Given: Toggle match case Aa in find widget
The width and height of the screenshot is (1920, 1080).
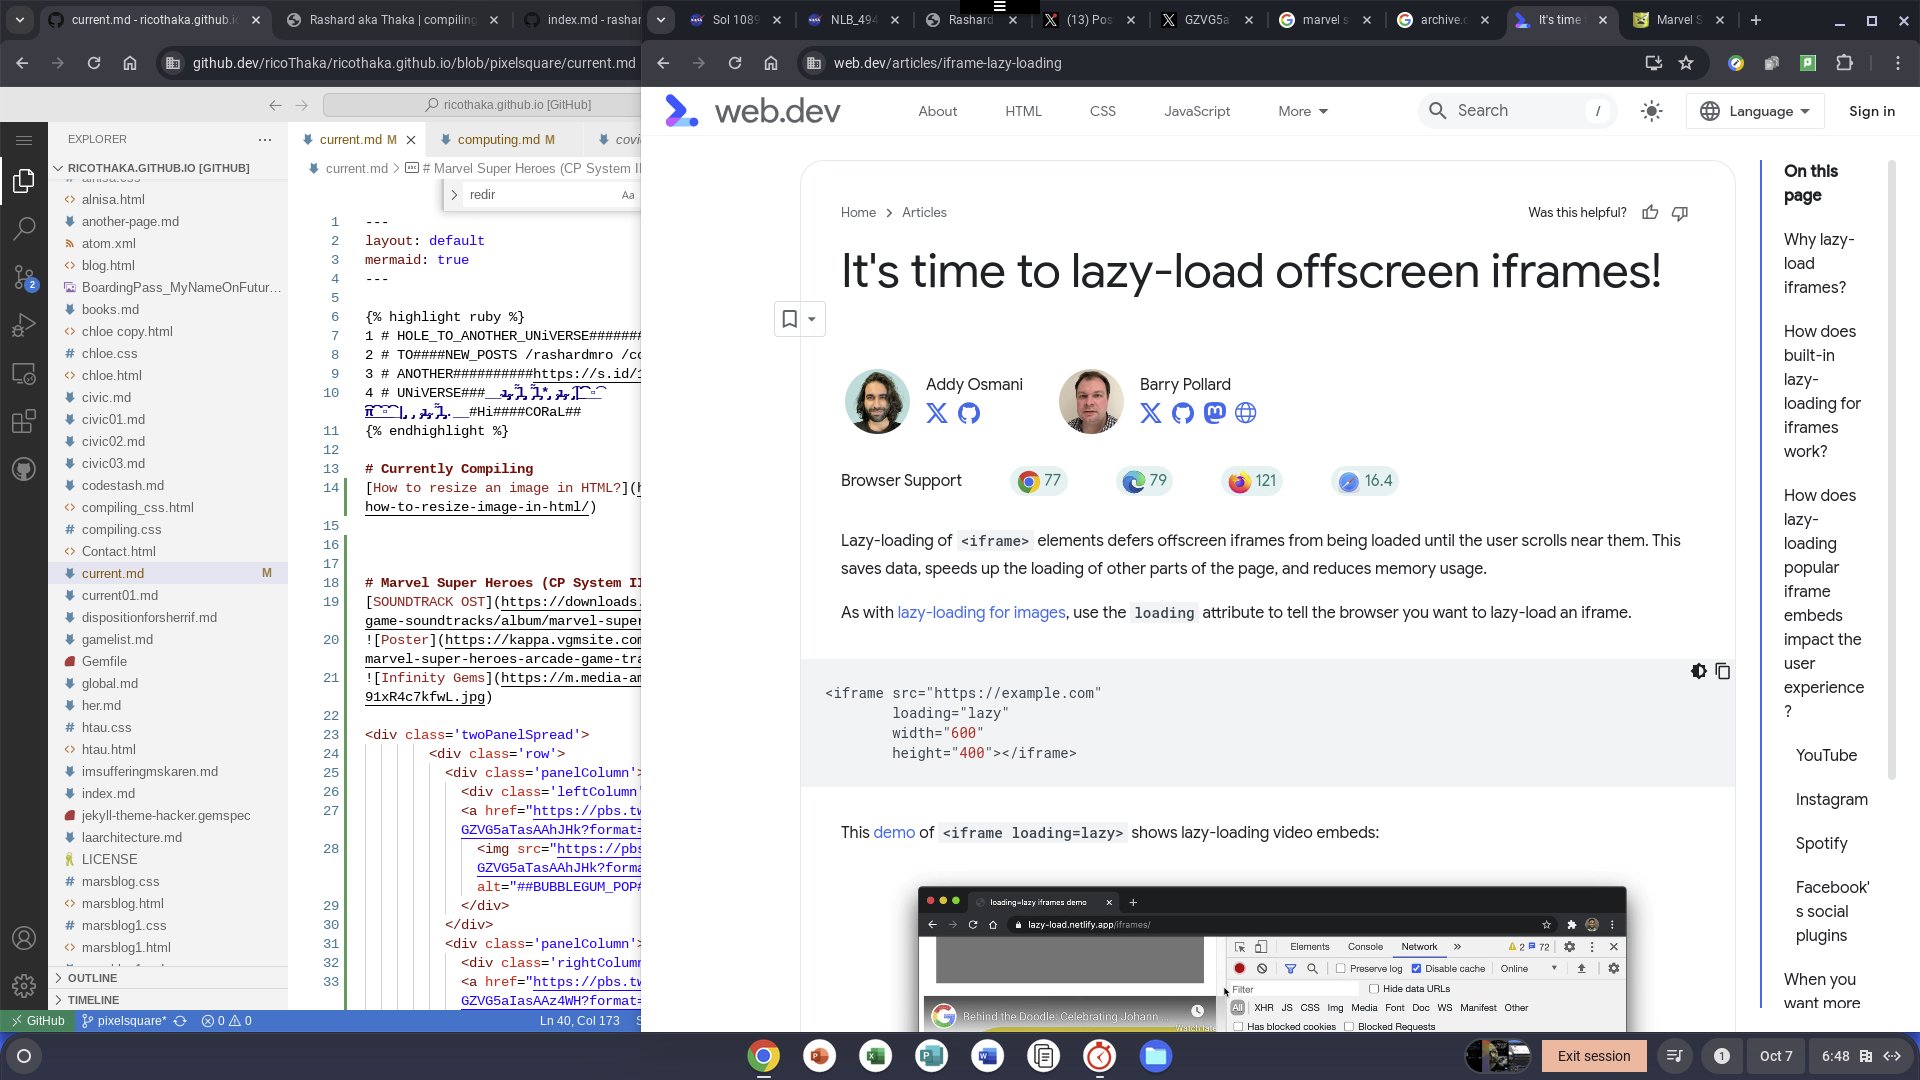Looking at the screenshot, I should pos(628,195).
